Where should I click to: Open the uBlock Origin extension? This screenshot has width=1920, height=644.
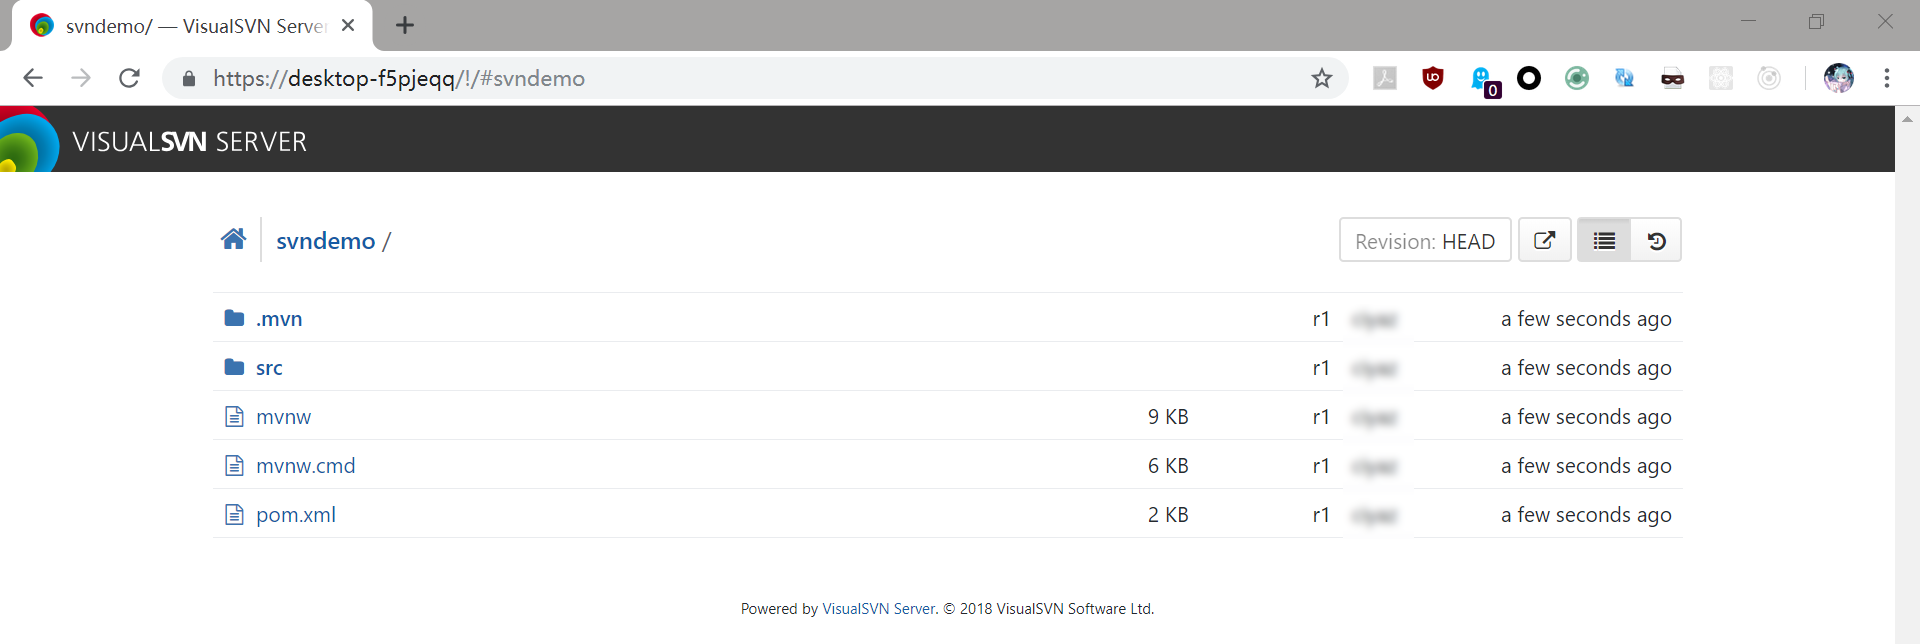1432,78
